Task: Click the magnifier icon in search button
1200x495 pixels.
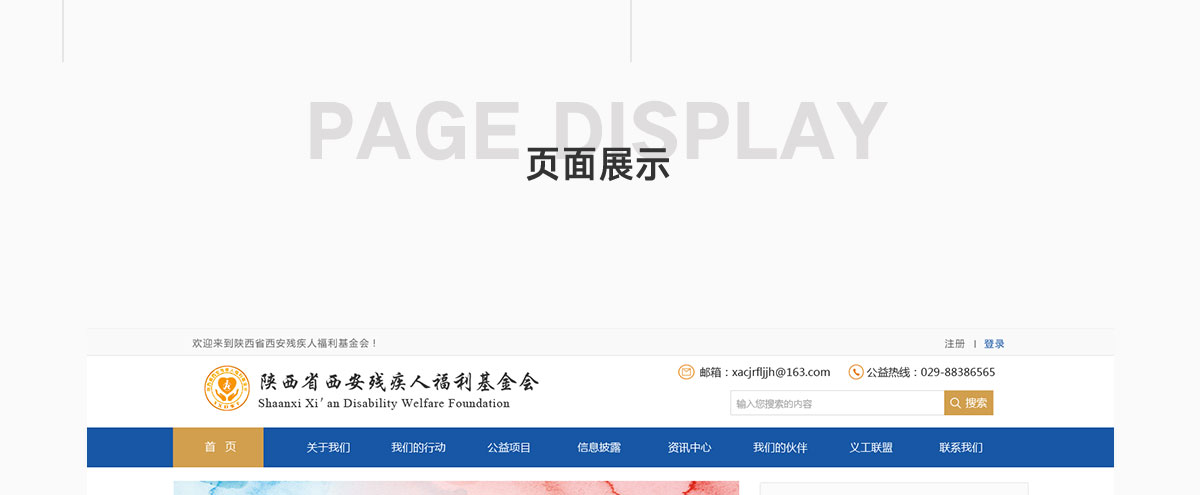Action: coord(955,403)
